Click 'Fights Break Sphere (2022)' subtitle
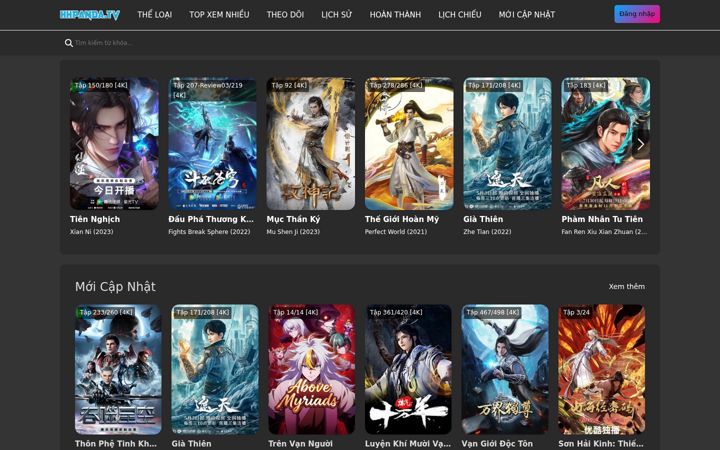The height and width of the screenshot is (450, 720). click(x=209, y=232)
